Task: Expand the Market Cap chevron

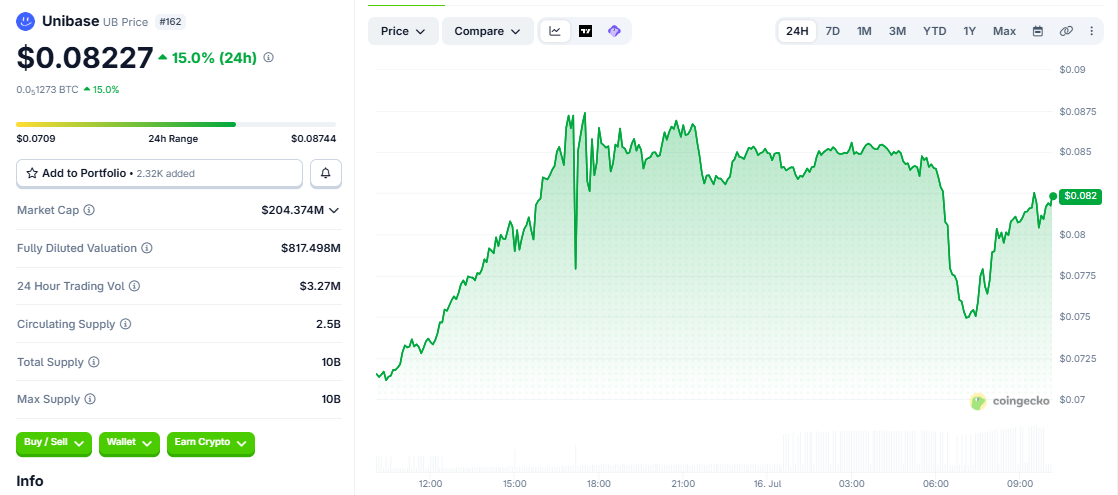Action: [x=333, y=210]
